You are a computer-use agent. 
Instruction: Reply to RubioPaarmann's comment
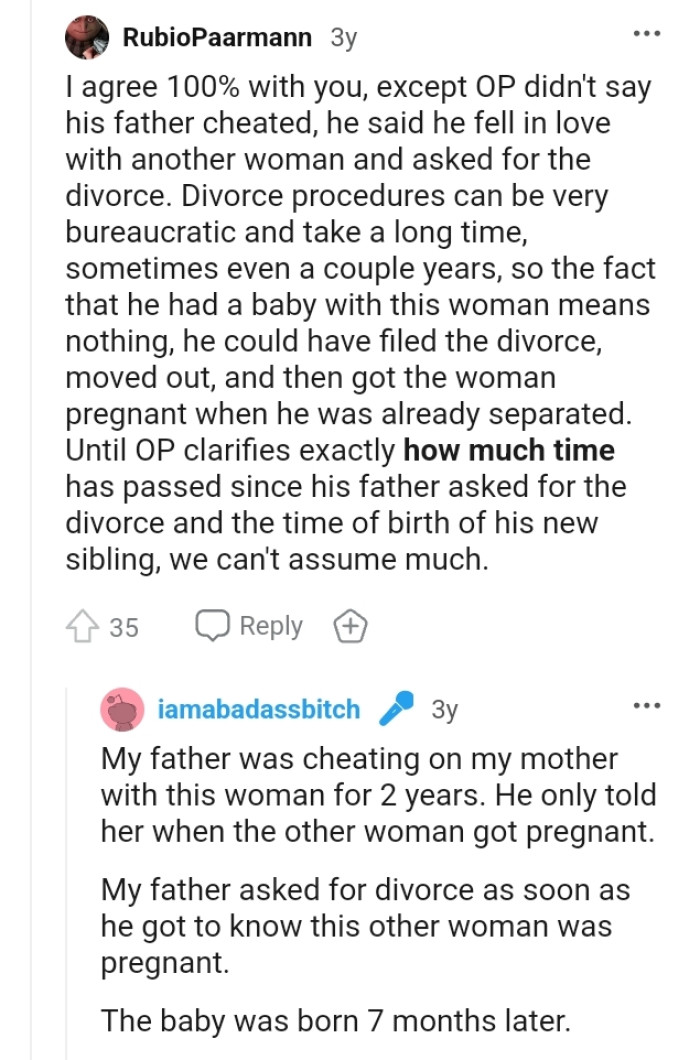[270, 626]
